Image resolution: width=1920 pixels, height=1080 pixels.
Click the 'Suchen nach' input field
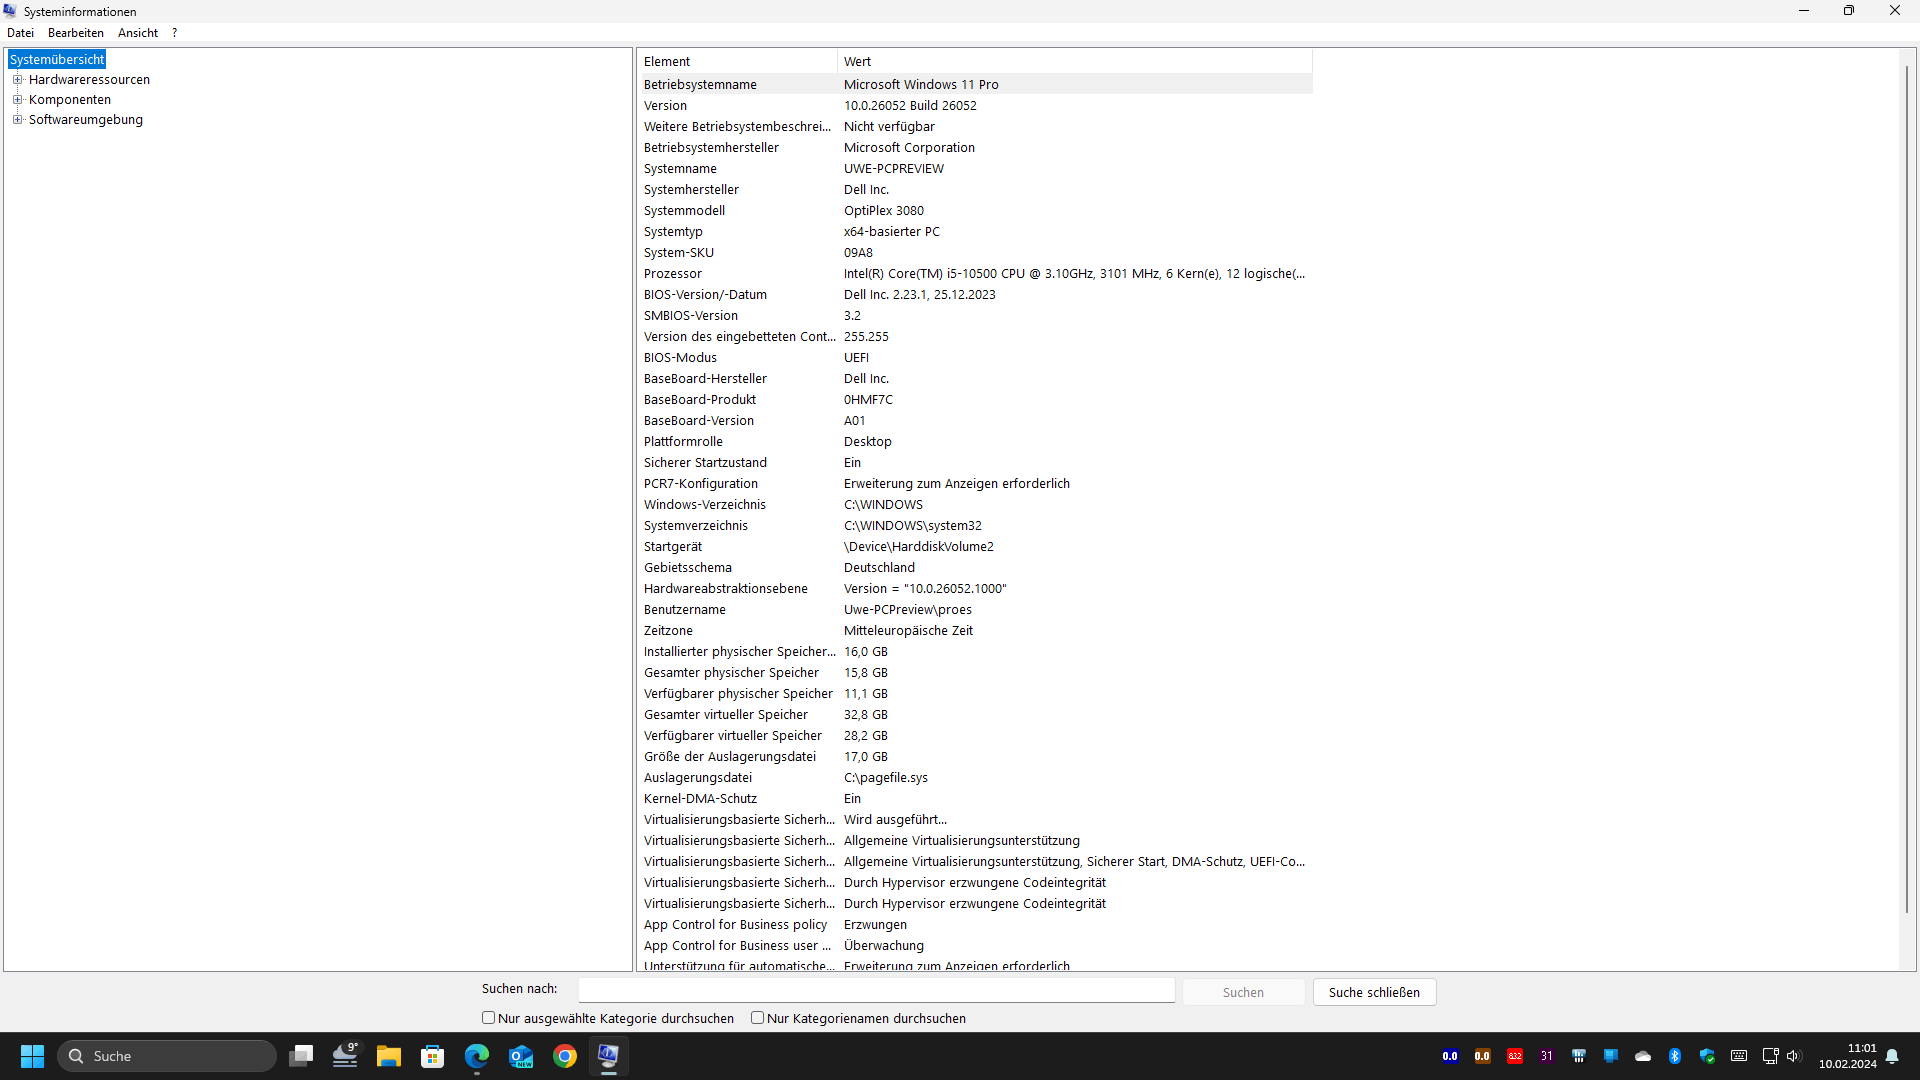point(876,990)
